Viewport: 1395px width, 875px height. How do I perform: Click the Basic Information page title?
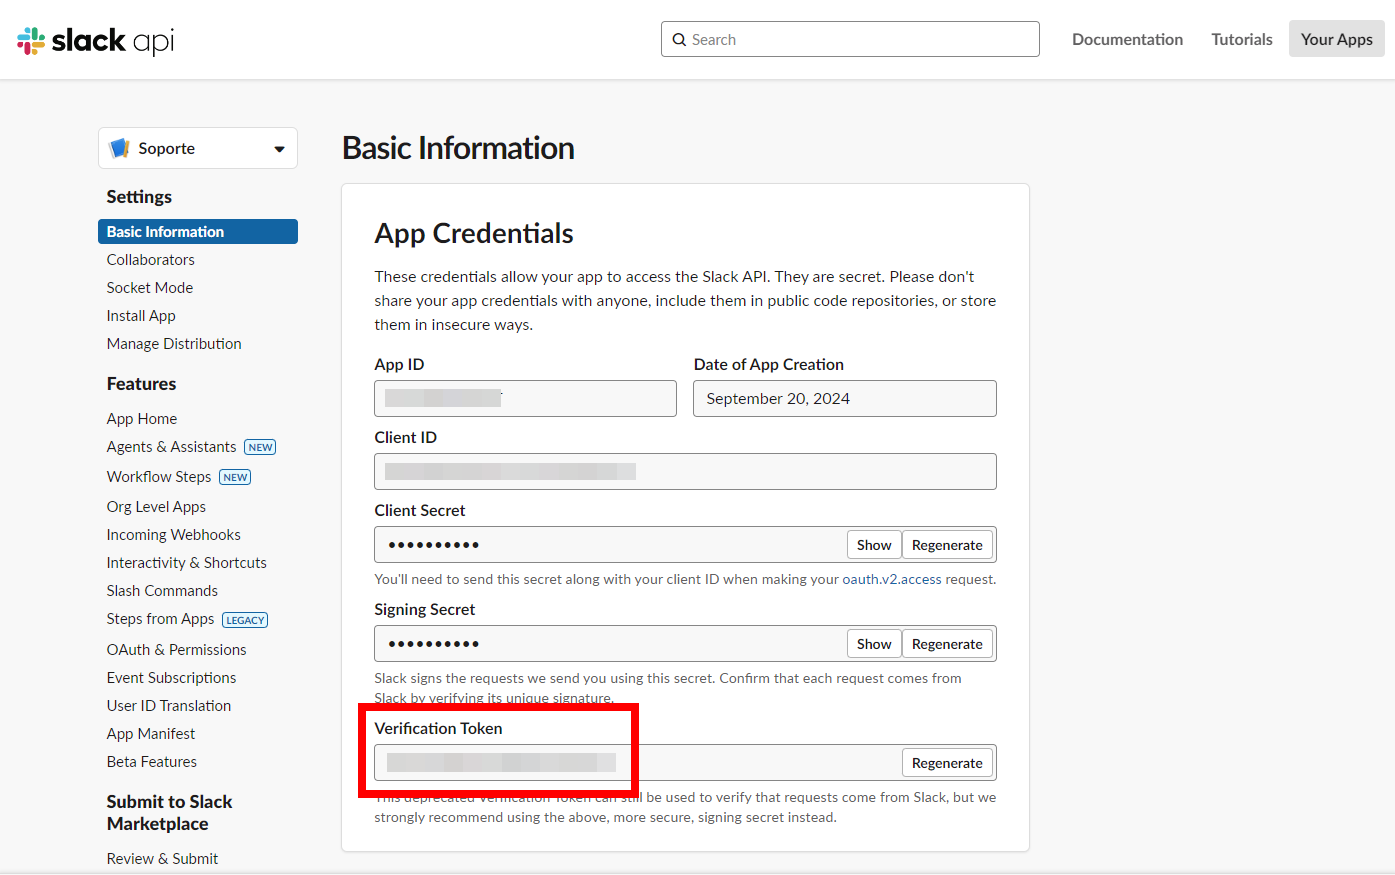[458, 148]
